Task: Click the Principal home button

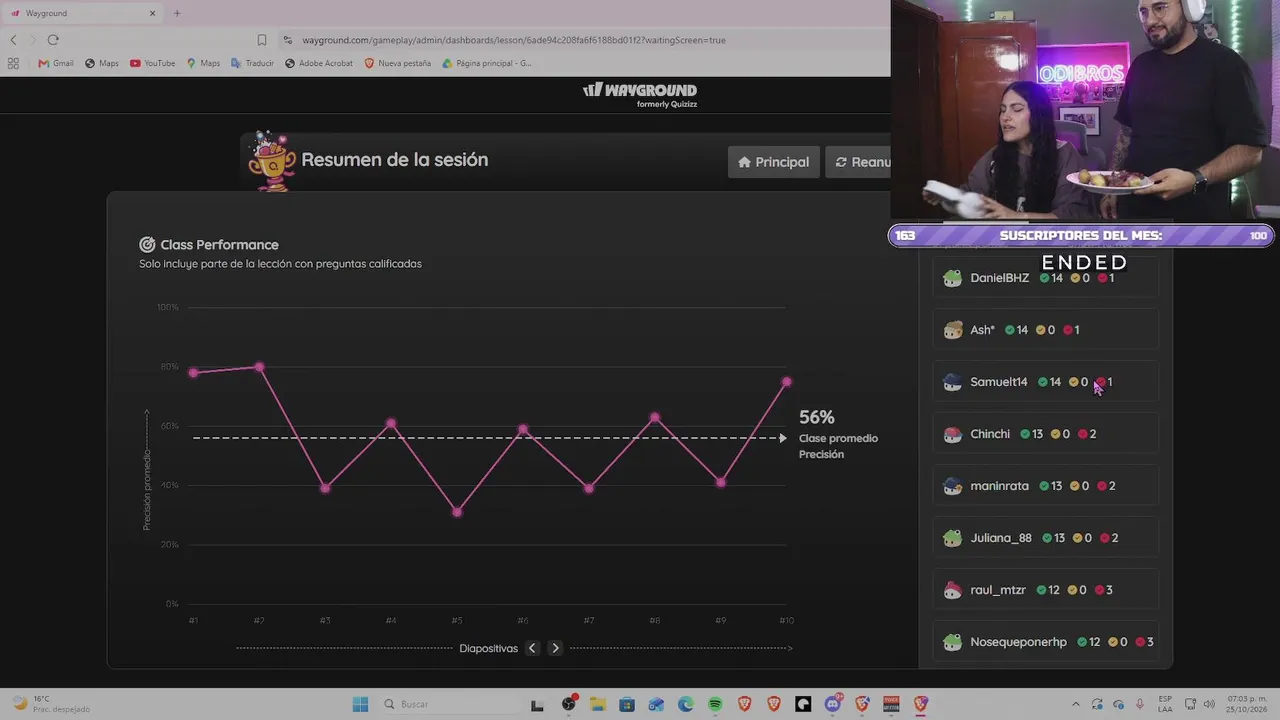Action: 773,162
